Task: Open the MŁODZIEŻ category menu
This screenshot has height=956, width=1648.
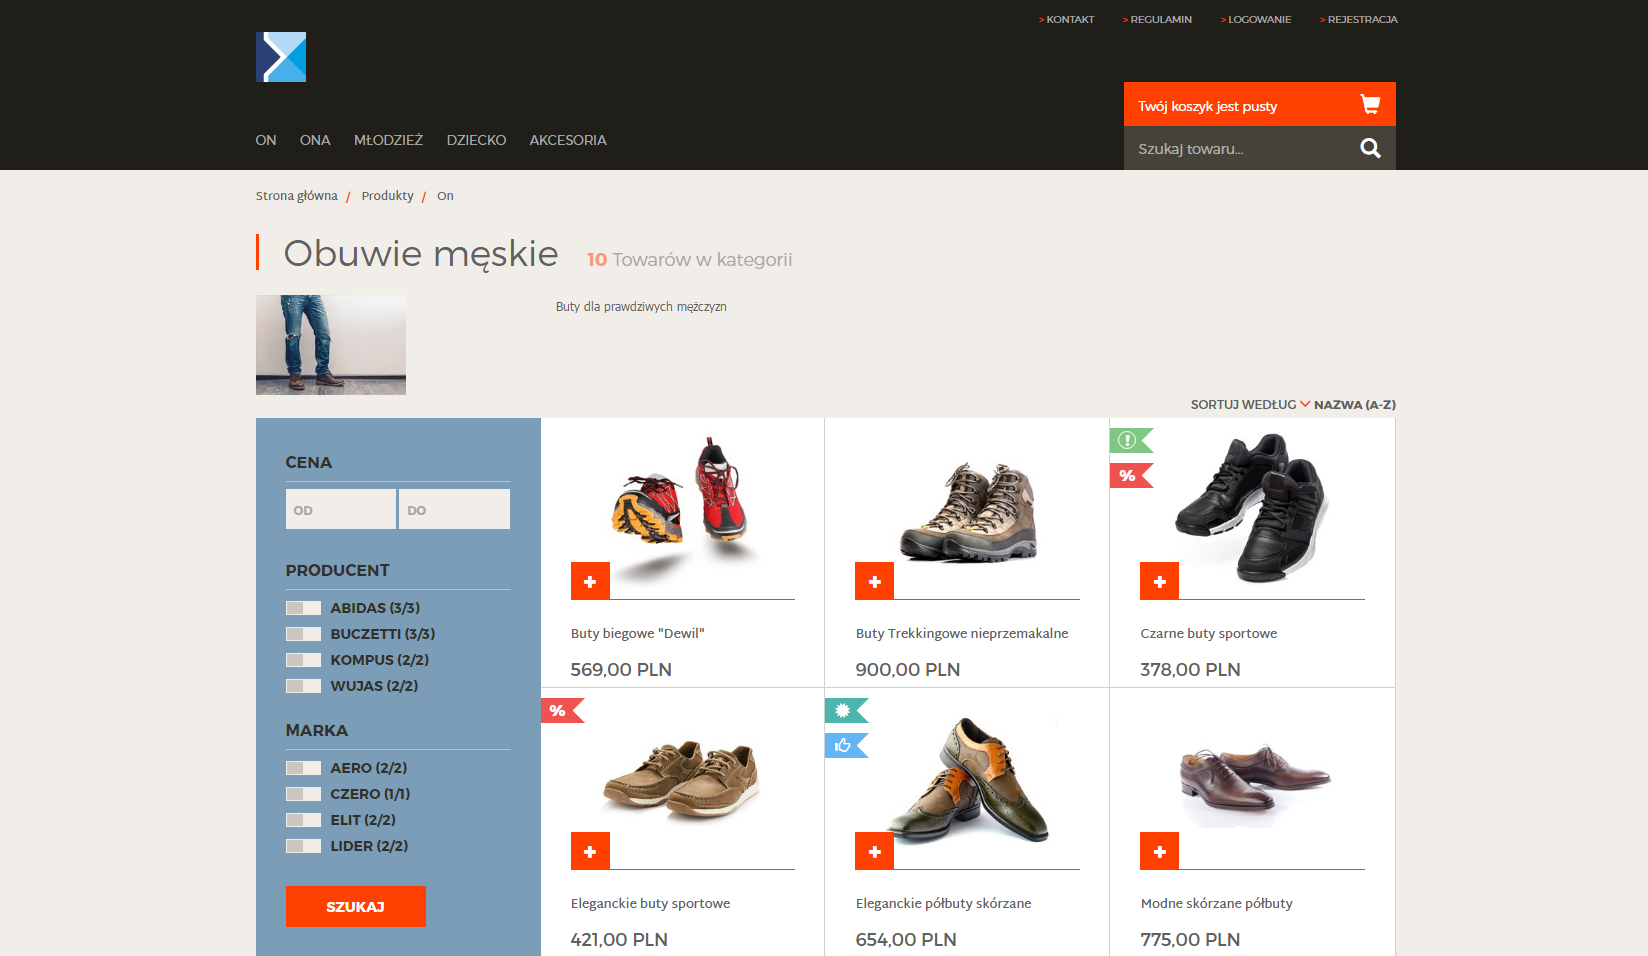Action: pos(388,140)
